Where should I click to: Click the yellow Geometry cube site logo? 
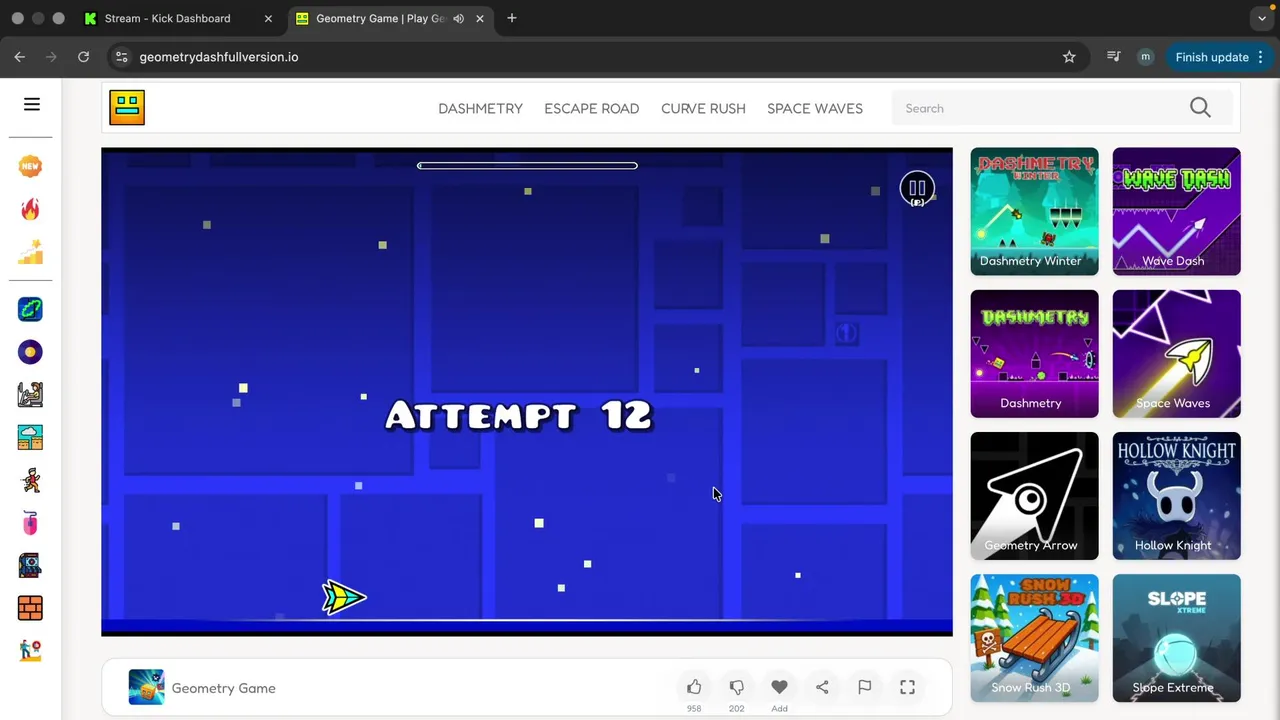(x=127, y=107)
